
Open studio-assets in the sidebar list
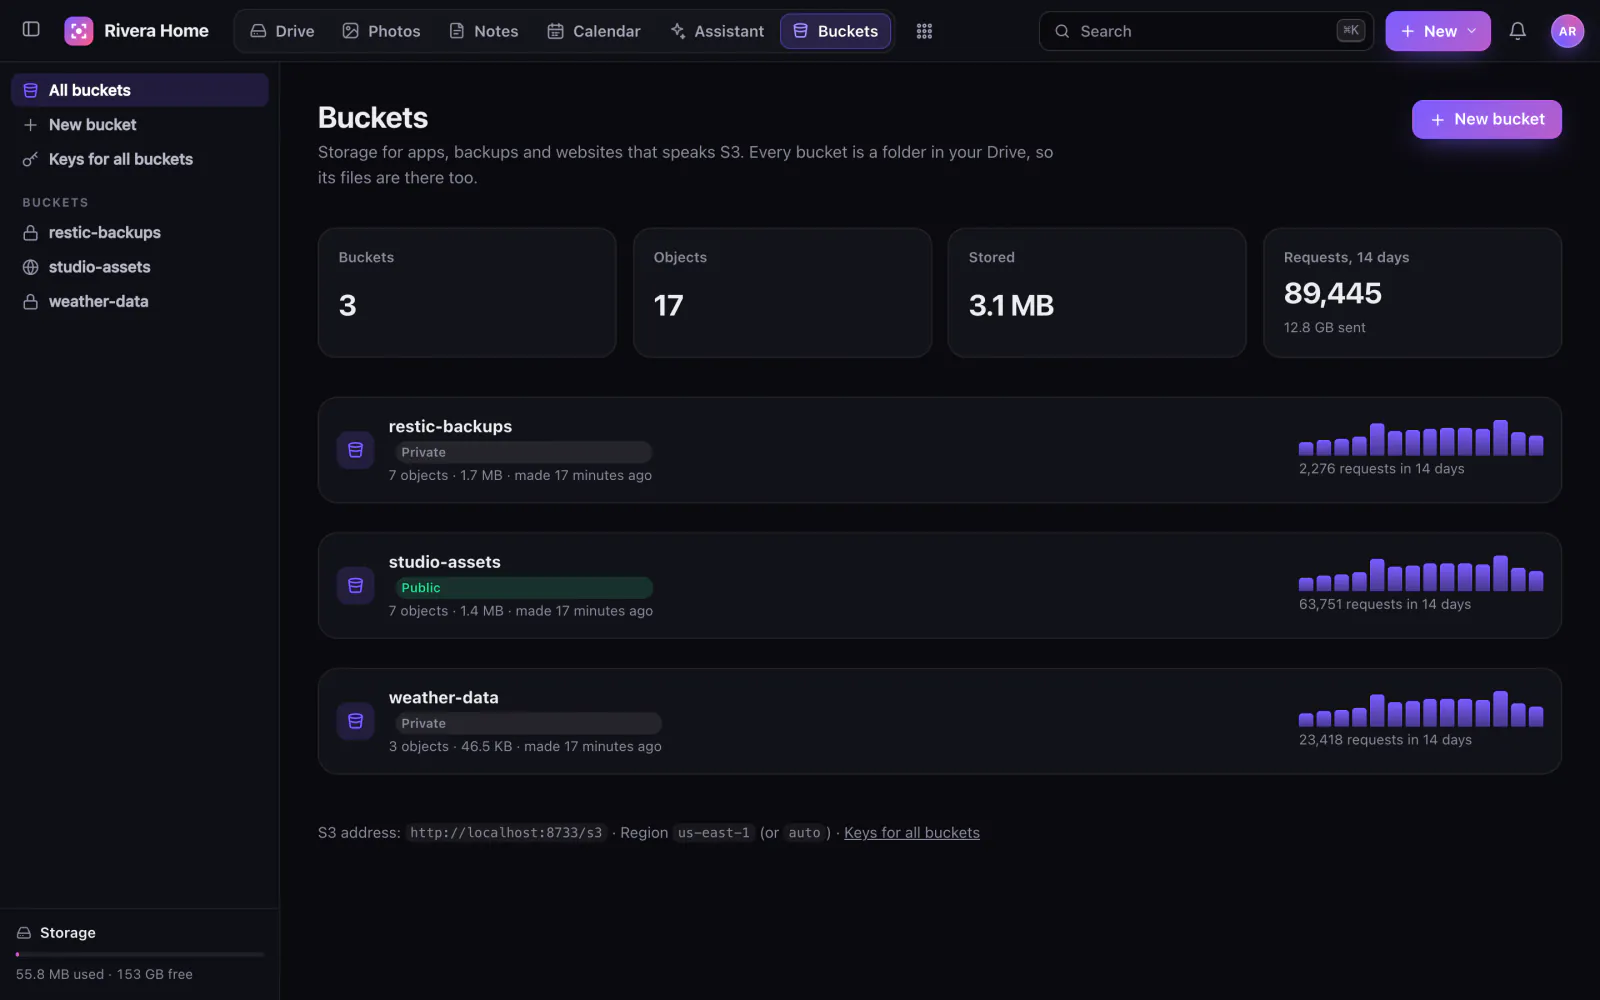[140, 267]
